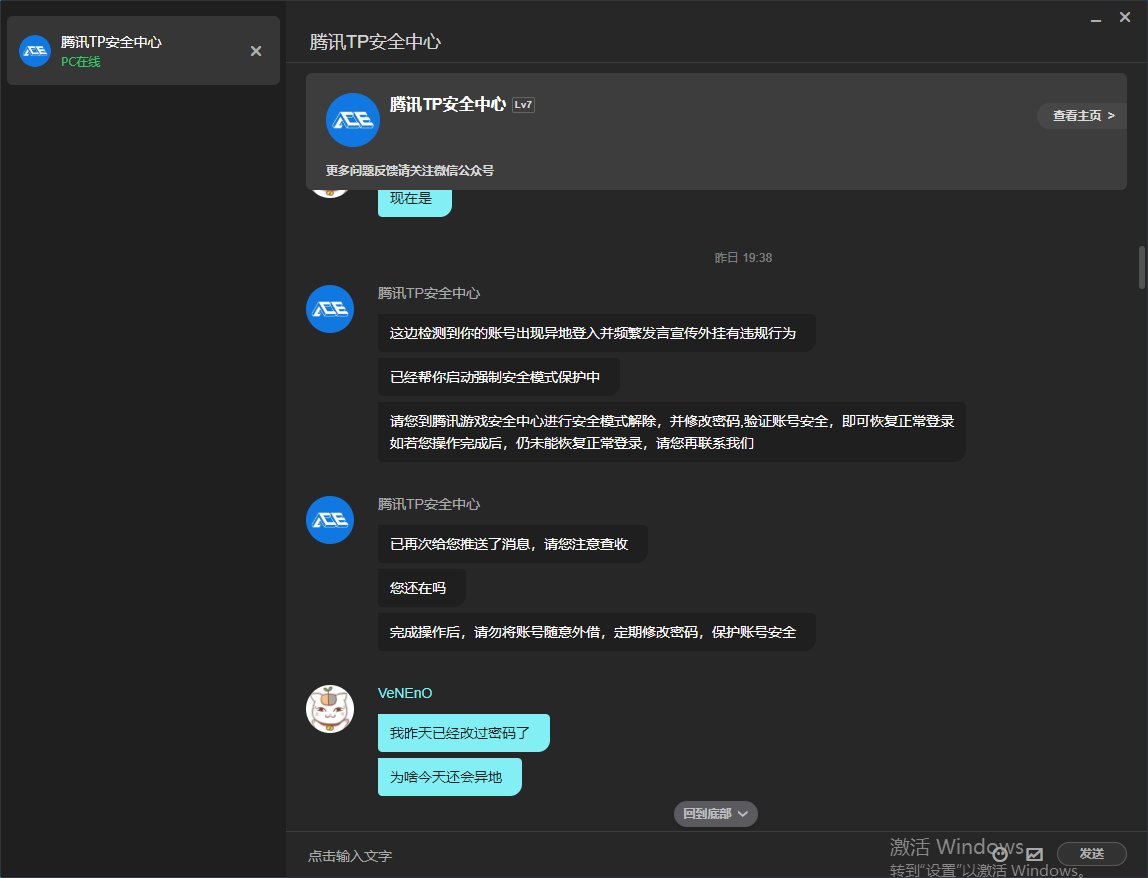Click the bubble 我昨天已经改过密码了
The height and width of the screenshot is (878, 1148).
click(x=463, y=733)
